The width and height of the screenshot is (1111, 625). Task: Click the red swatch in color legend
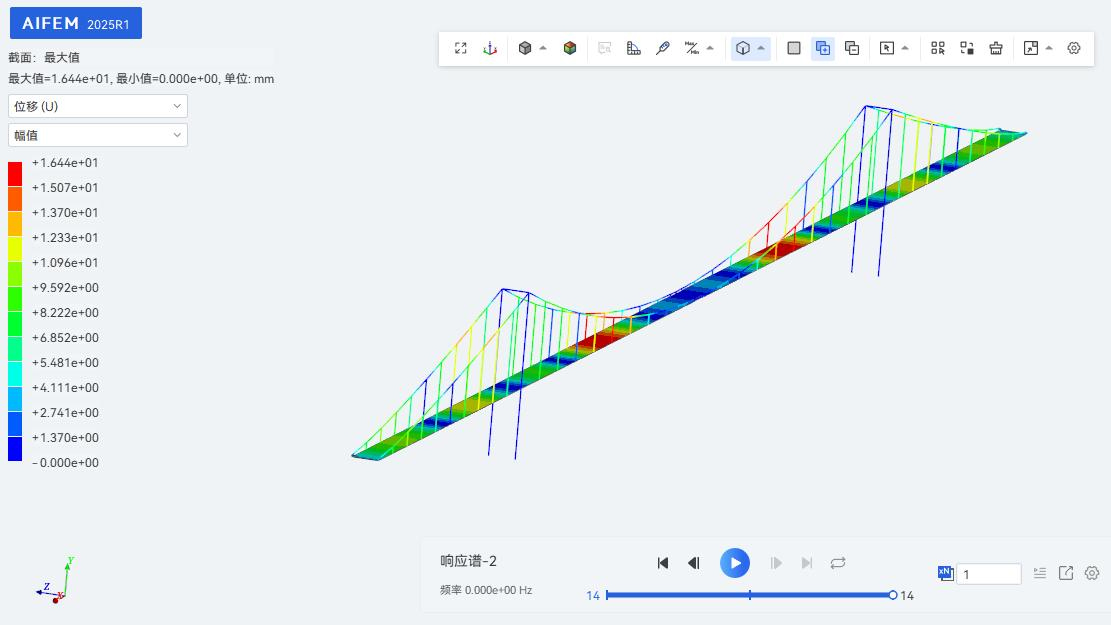[x=15, y=174]
